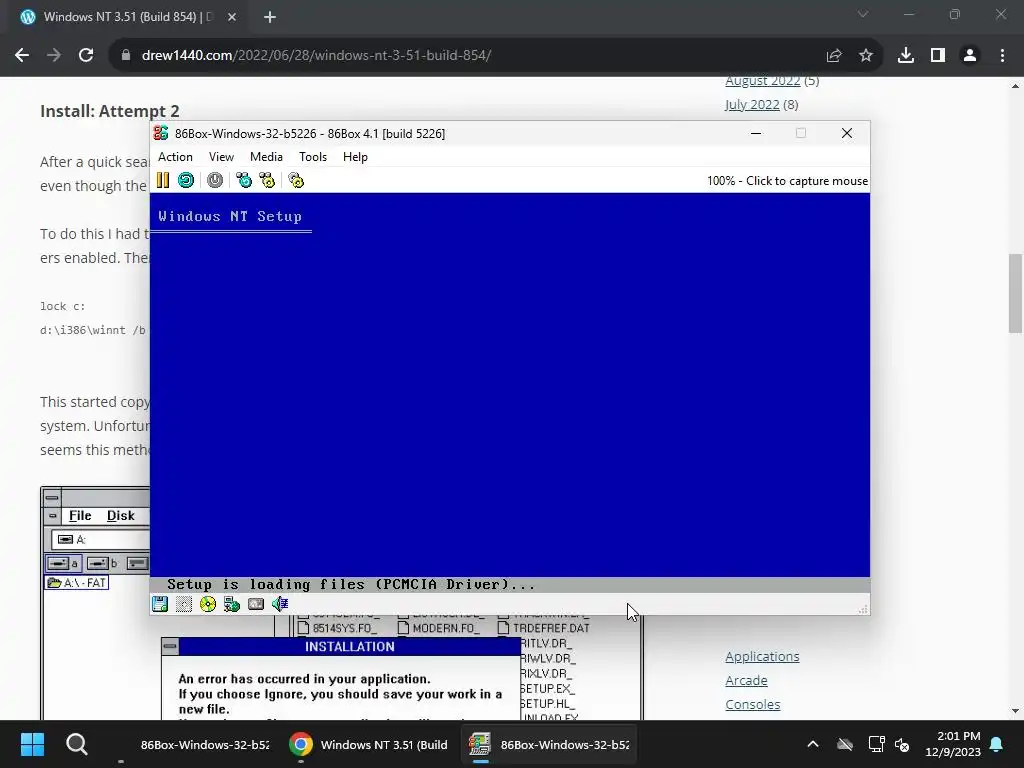Viewport: 1024px width, 768px height.
Task: Open July 2022 archive link
Action: (x=752, y=104)
